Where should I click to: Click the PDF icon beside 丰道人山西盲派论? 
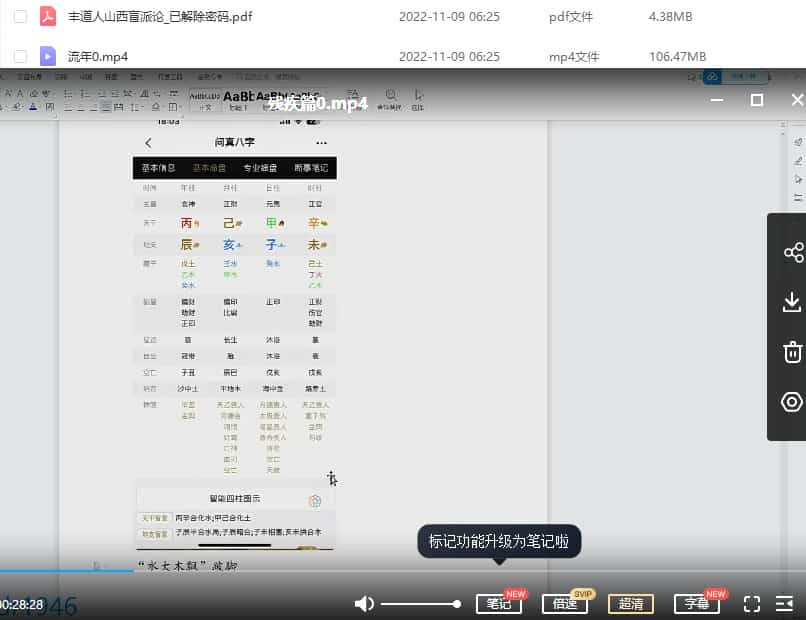point(47,16)
